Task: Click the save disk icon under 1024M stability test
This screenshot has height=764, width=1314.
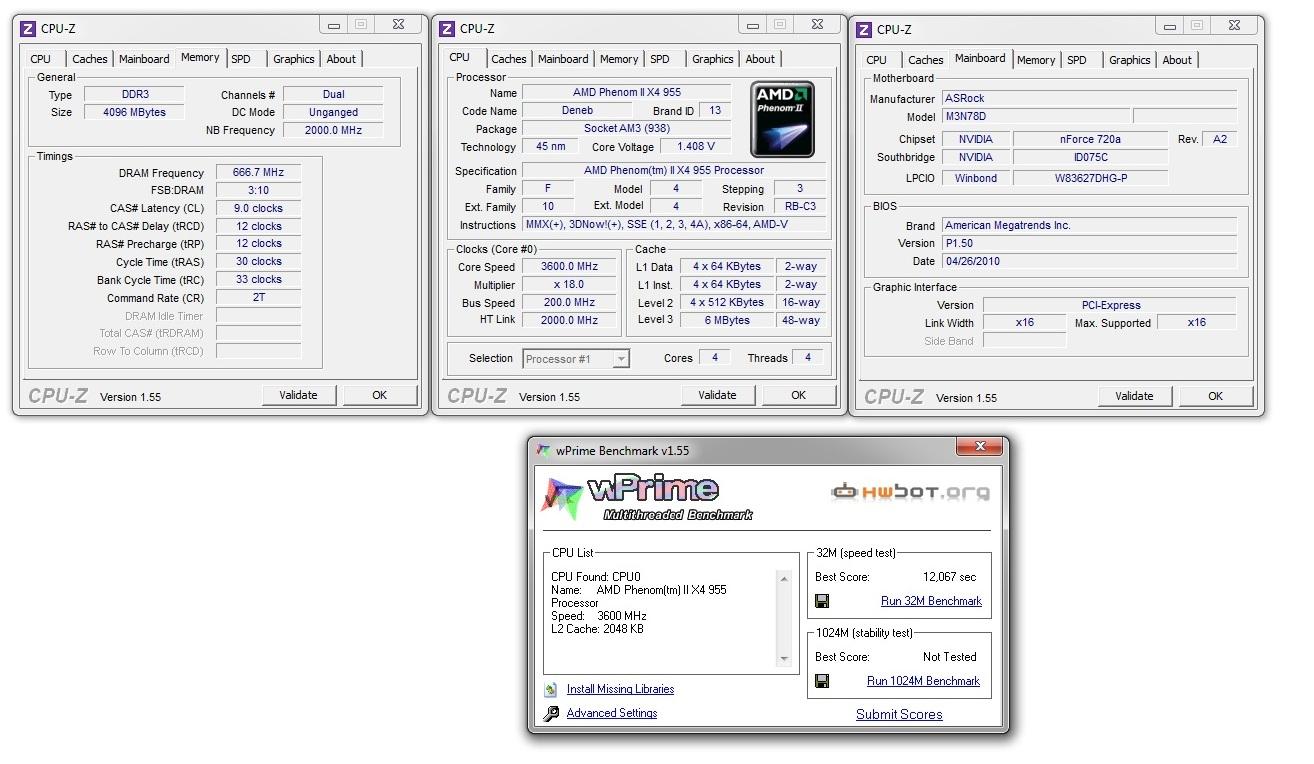Action: [822, 681]
